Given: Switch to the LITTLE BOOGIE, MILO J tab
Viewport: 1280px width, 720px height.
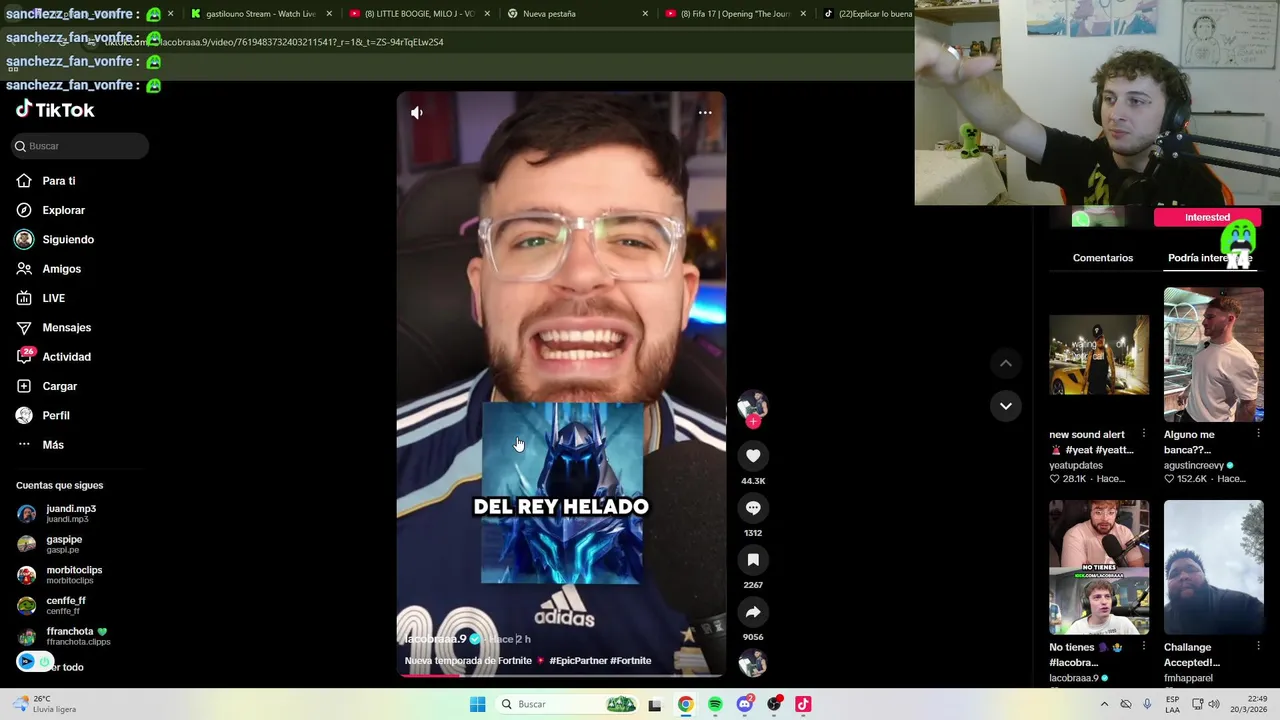Looking at the screenshot, I should 420,14.
